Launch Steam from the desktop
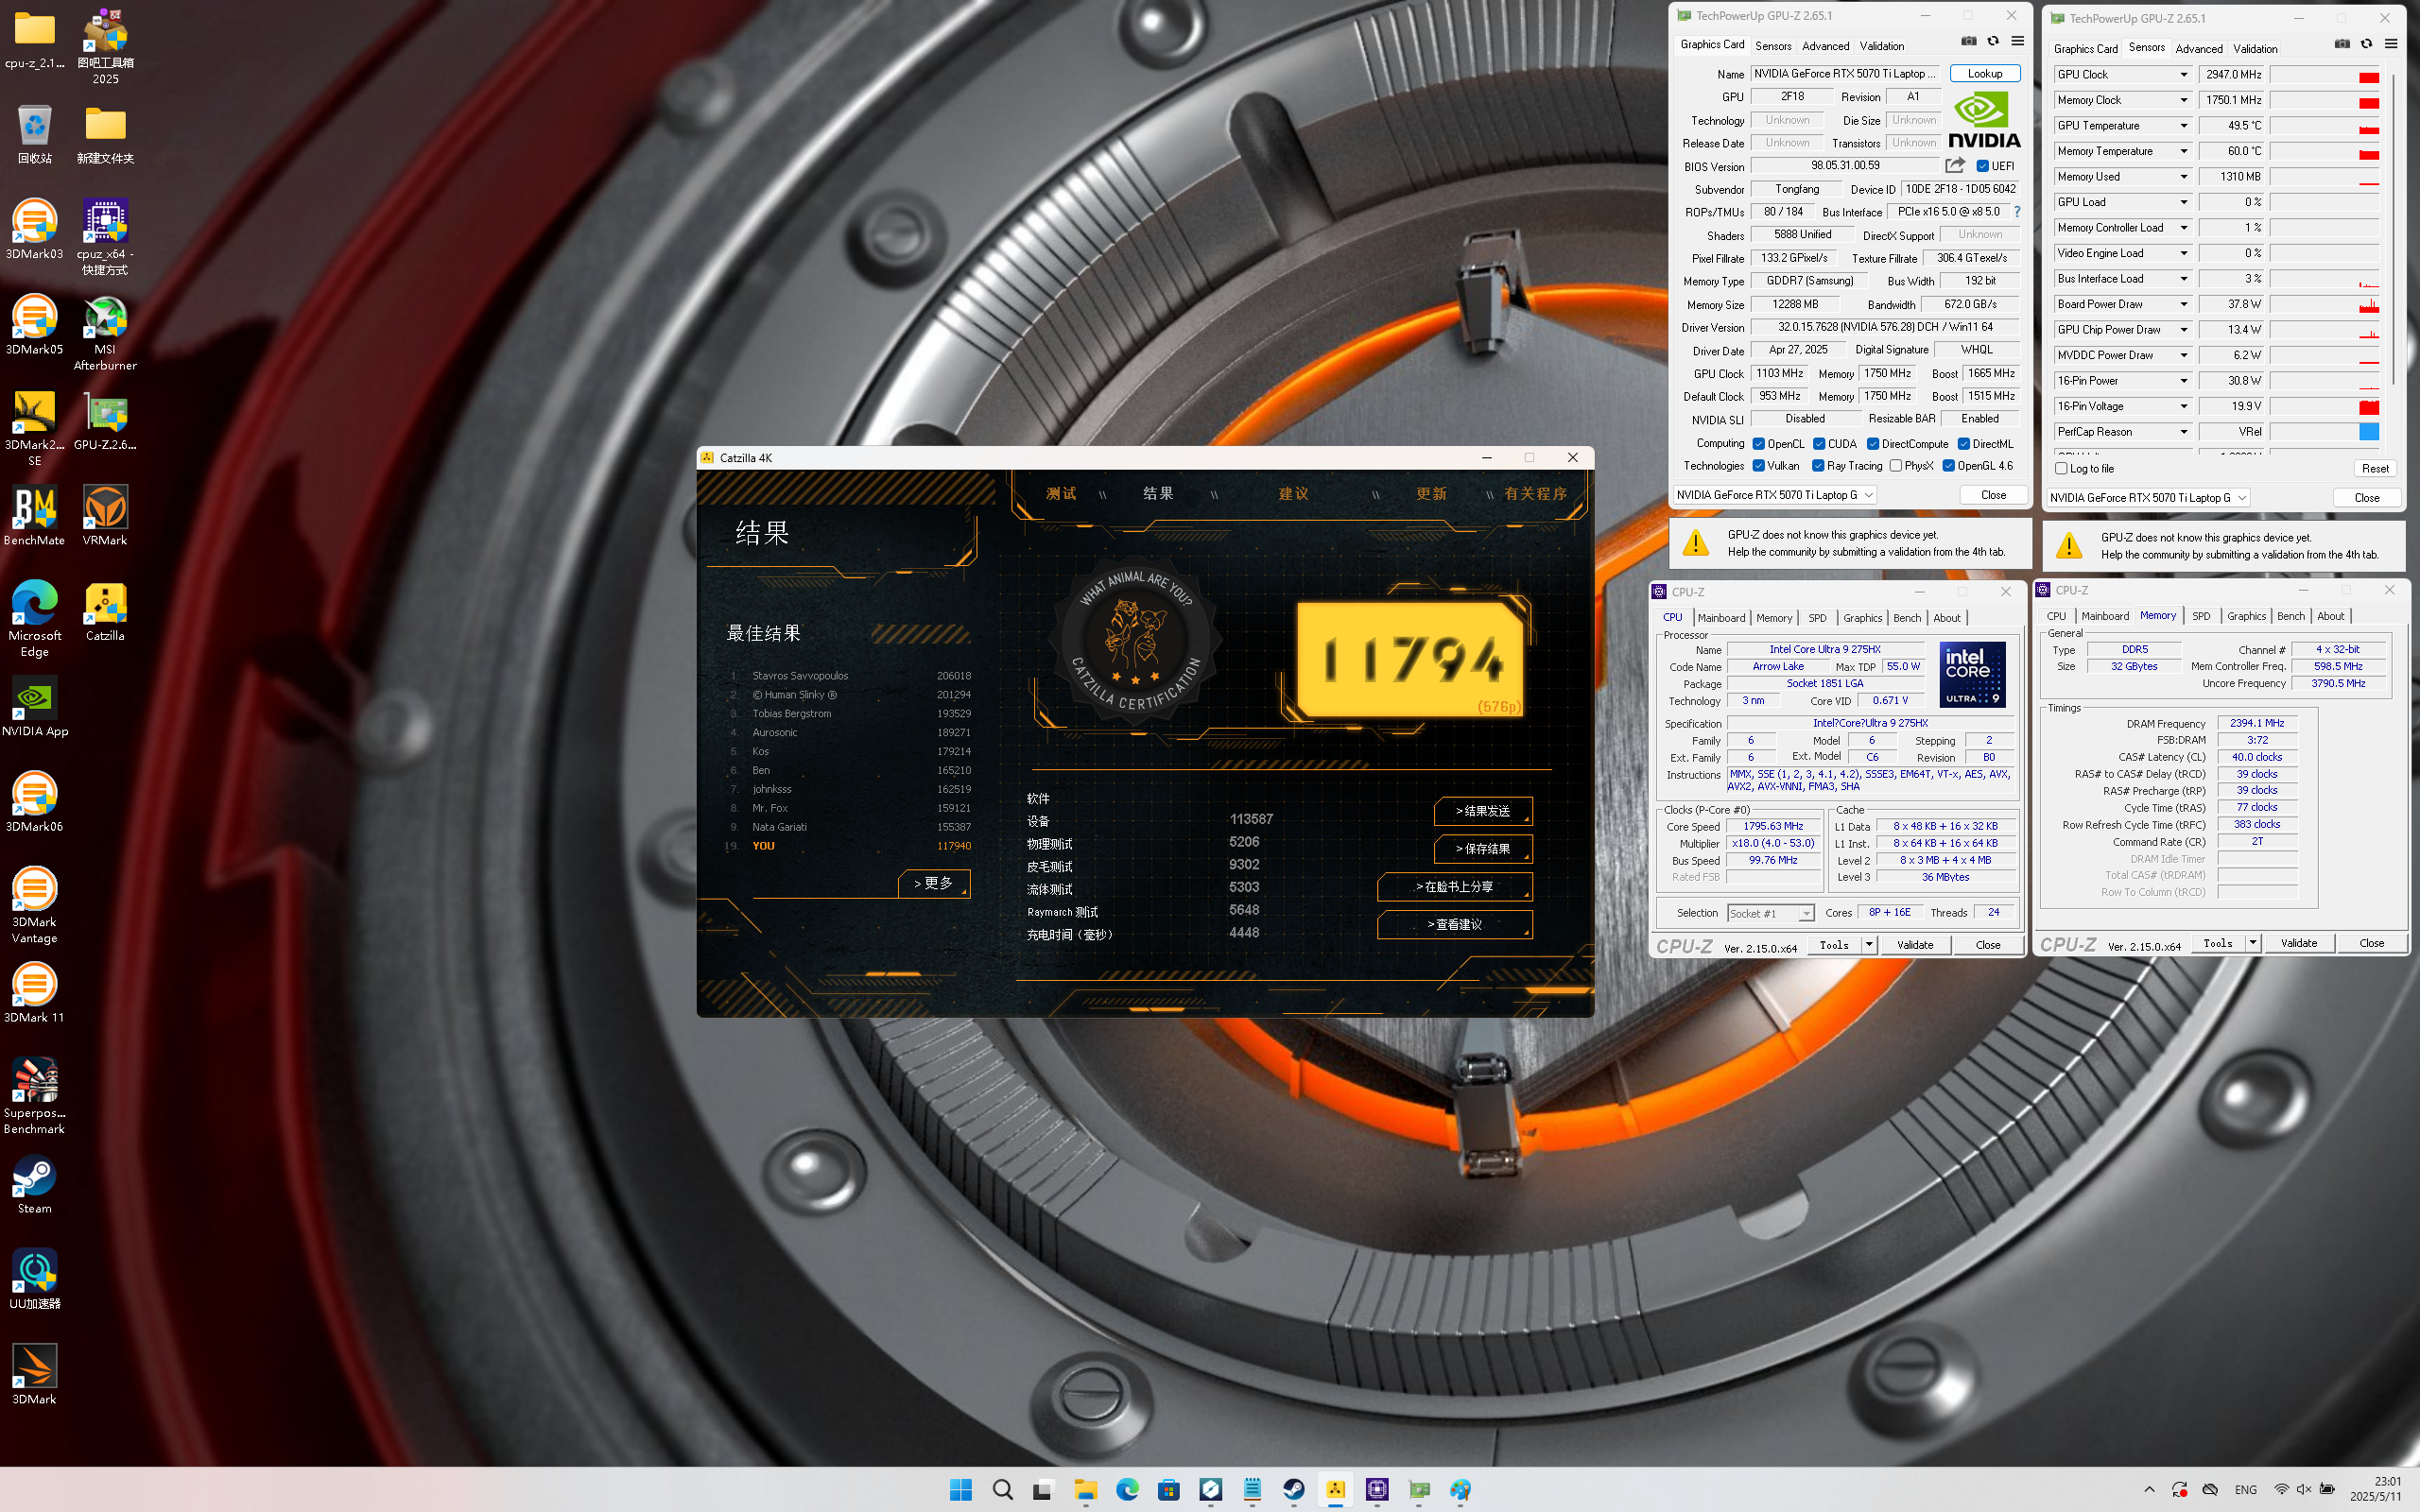This screenshot has height=1512, width=2420. click(34, 1185)
